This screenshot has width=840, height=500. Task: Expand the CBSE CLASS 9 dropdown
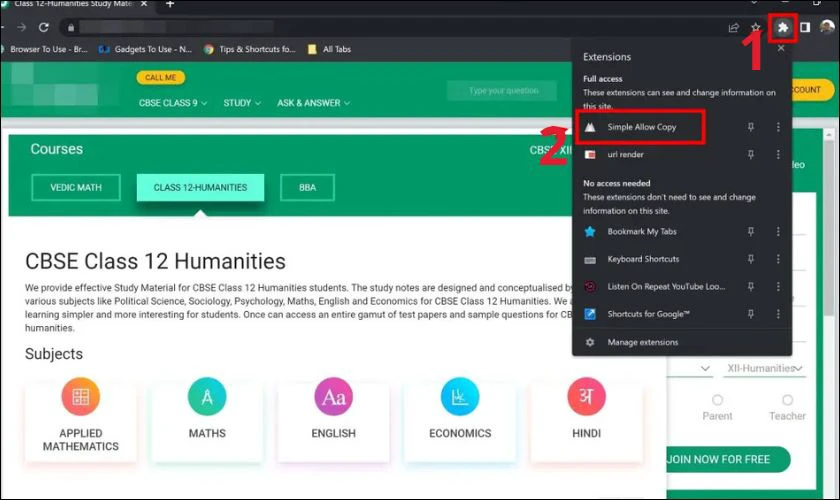click(x=172, y=103)
